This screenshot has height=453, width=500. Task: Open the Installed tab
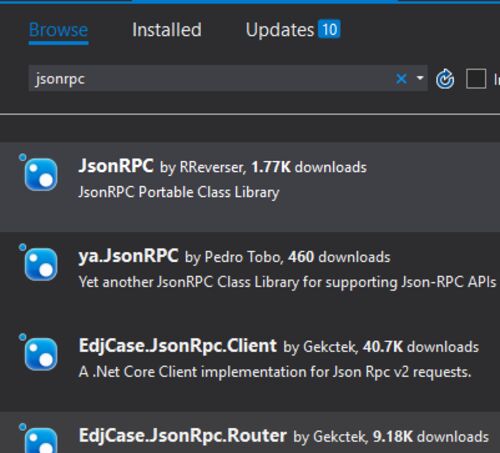pos(167,30)
